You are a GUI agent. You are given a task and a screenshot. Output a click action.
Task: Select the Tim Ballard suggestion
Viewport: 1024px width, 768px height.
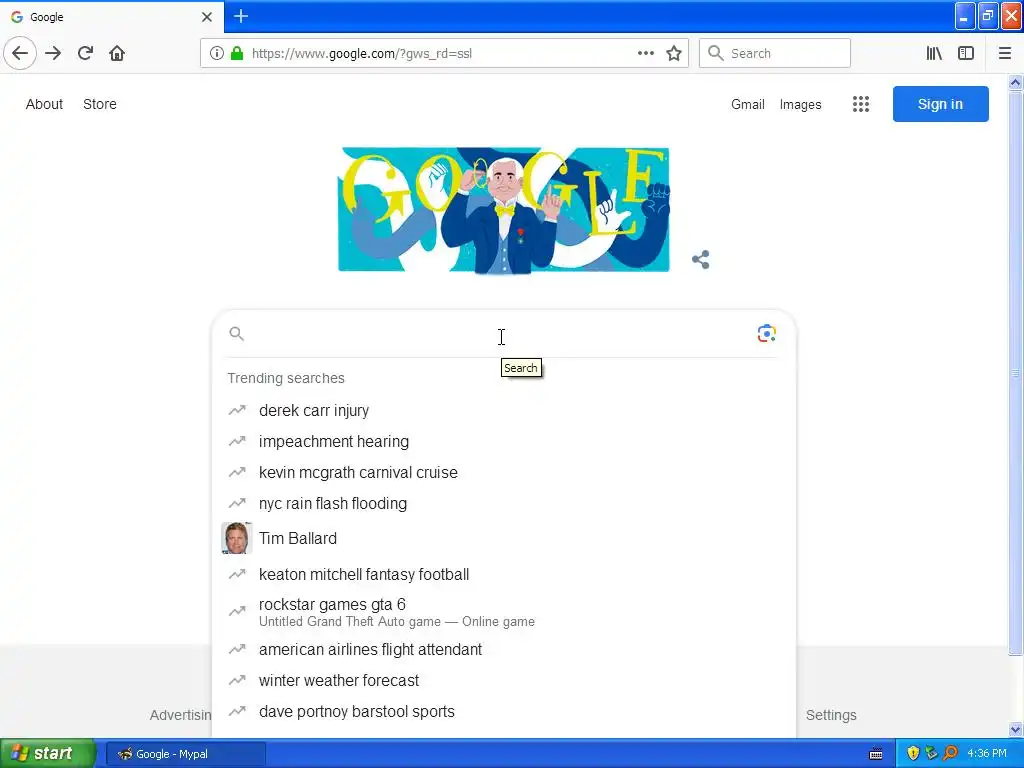[504, 539]
